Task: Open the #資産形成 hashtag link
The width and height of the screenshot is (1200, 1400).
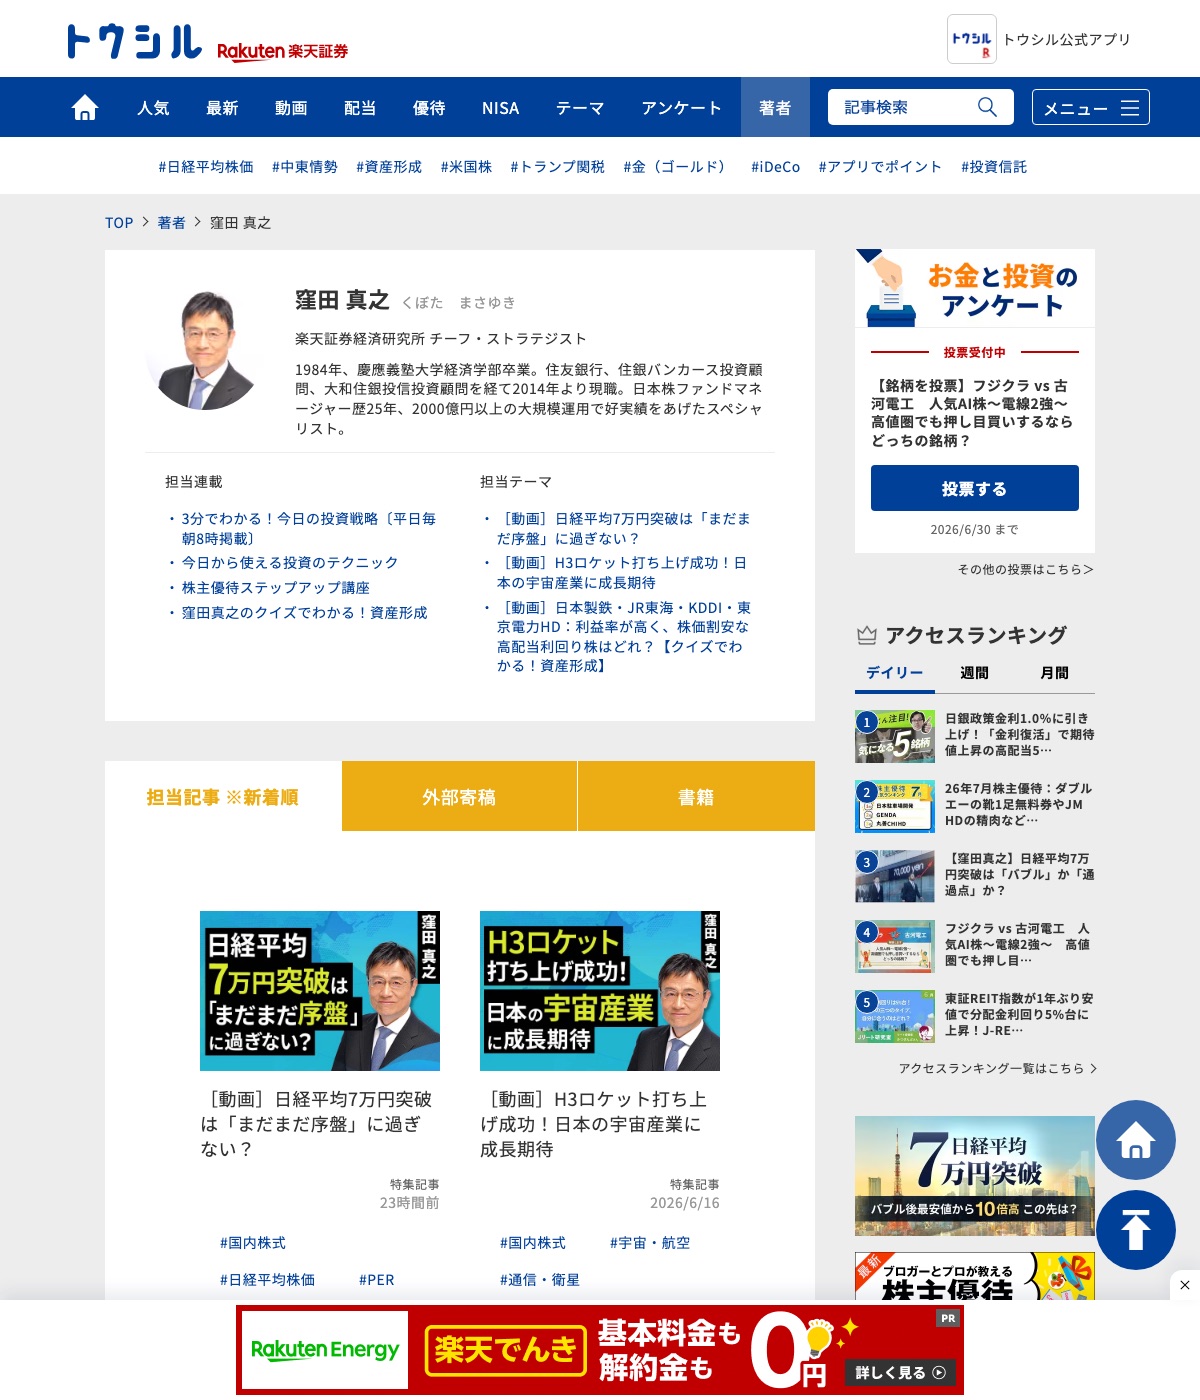Action: tap(389, 167)
